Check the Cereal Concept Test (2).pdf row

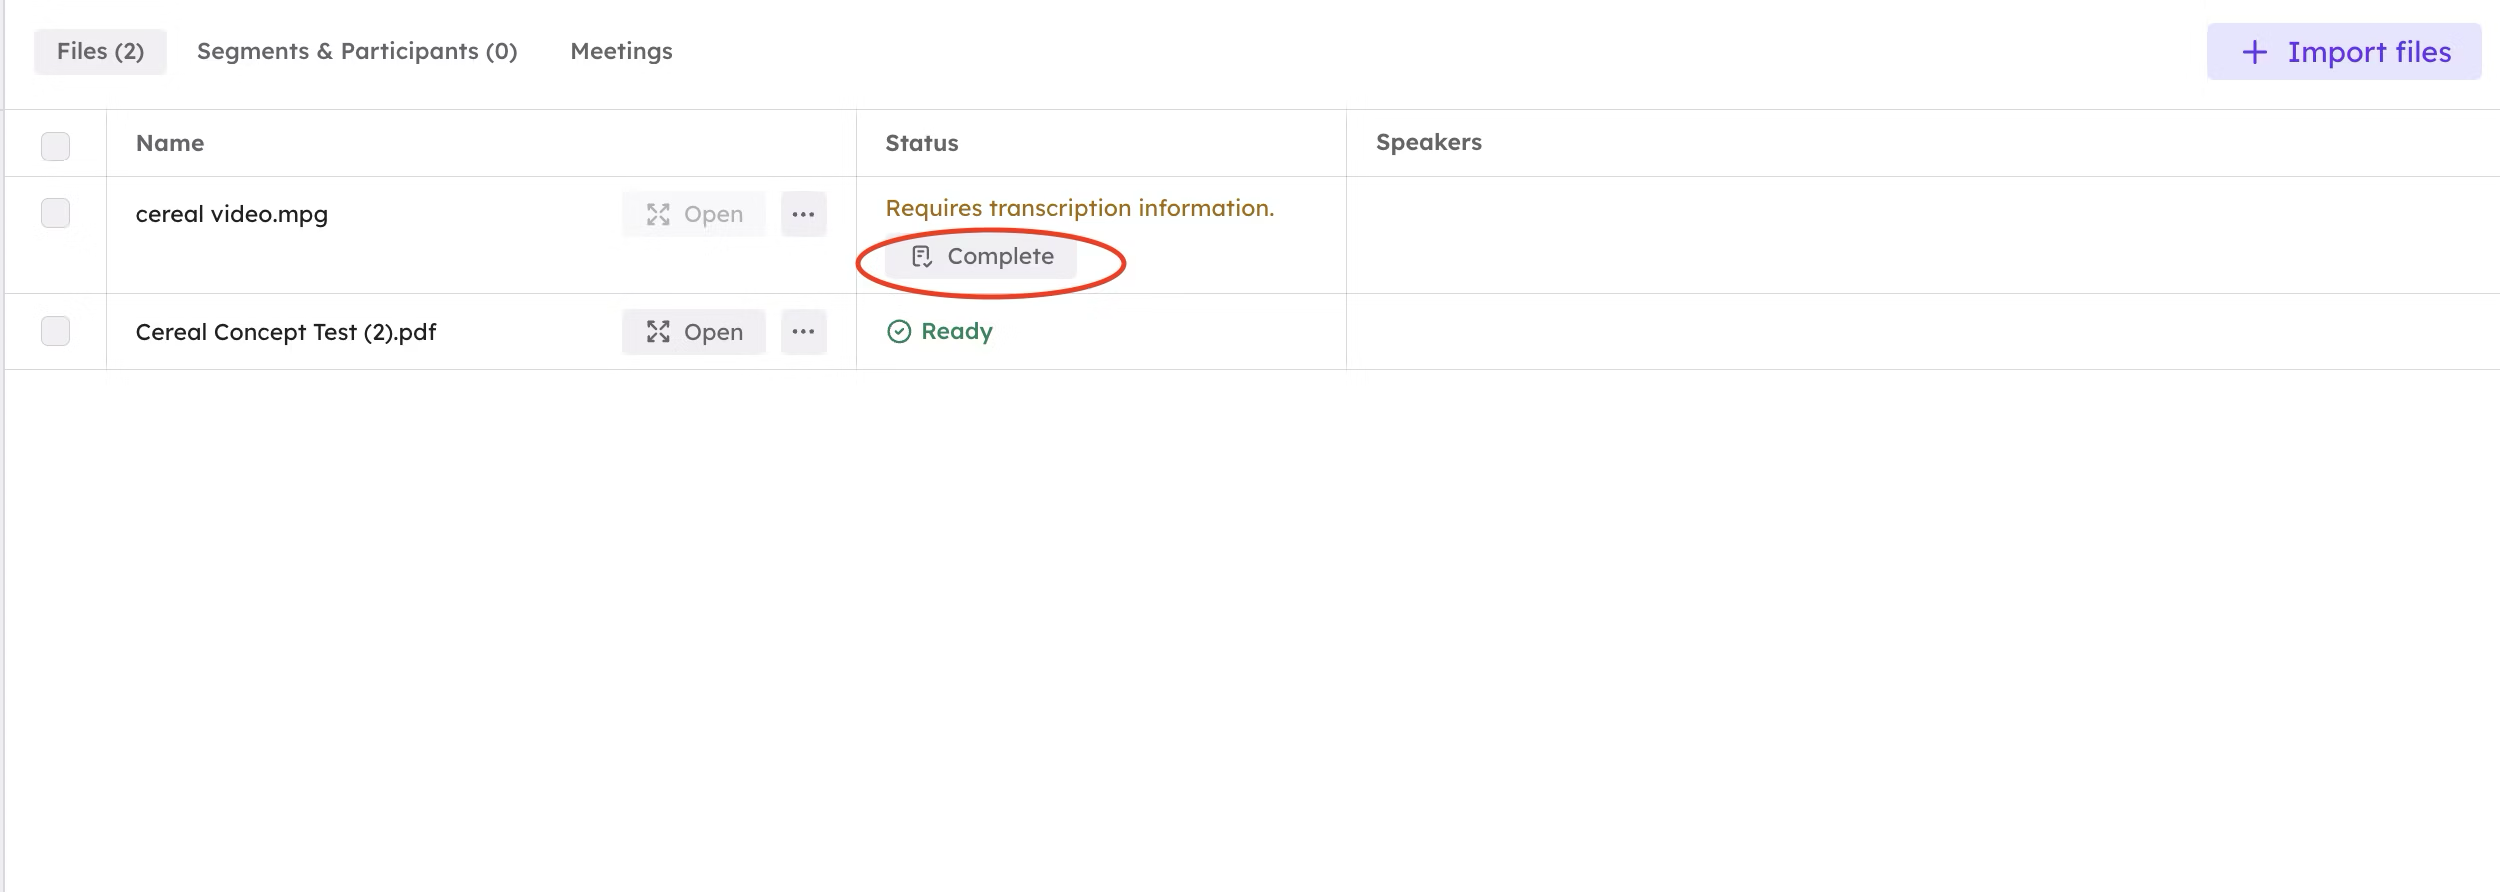point(56,331)
